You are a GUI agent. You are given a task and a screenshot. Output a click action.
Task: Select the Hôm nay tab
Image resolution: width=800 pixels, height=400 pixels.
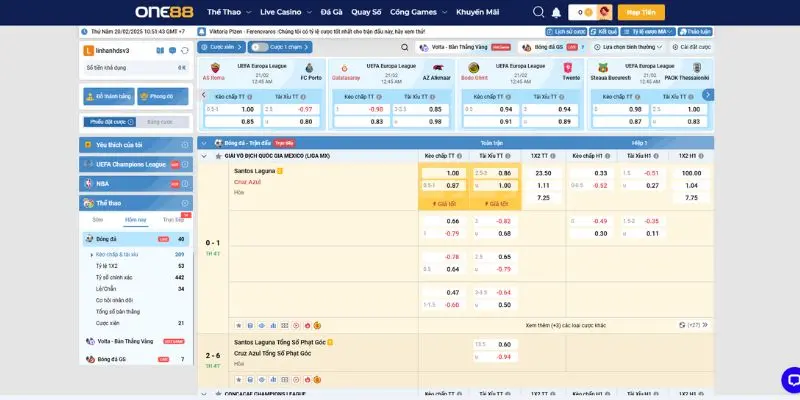(136, 220)
